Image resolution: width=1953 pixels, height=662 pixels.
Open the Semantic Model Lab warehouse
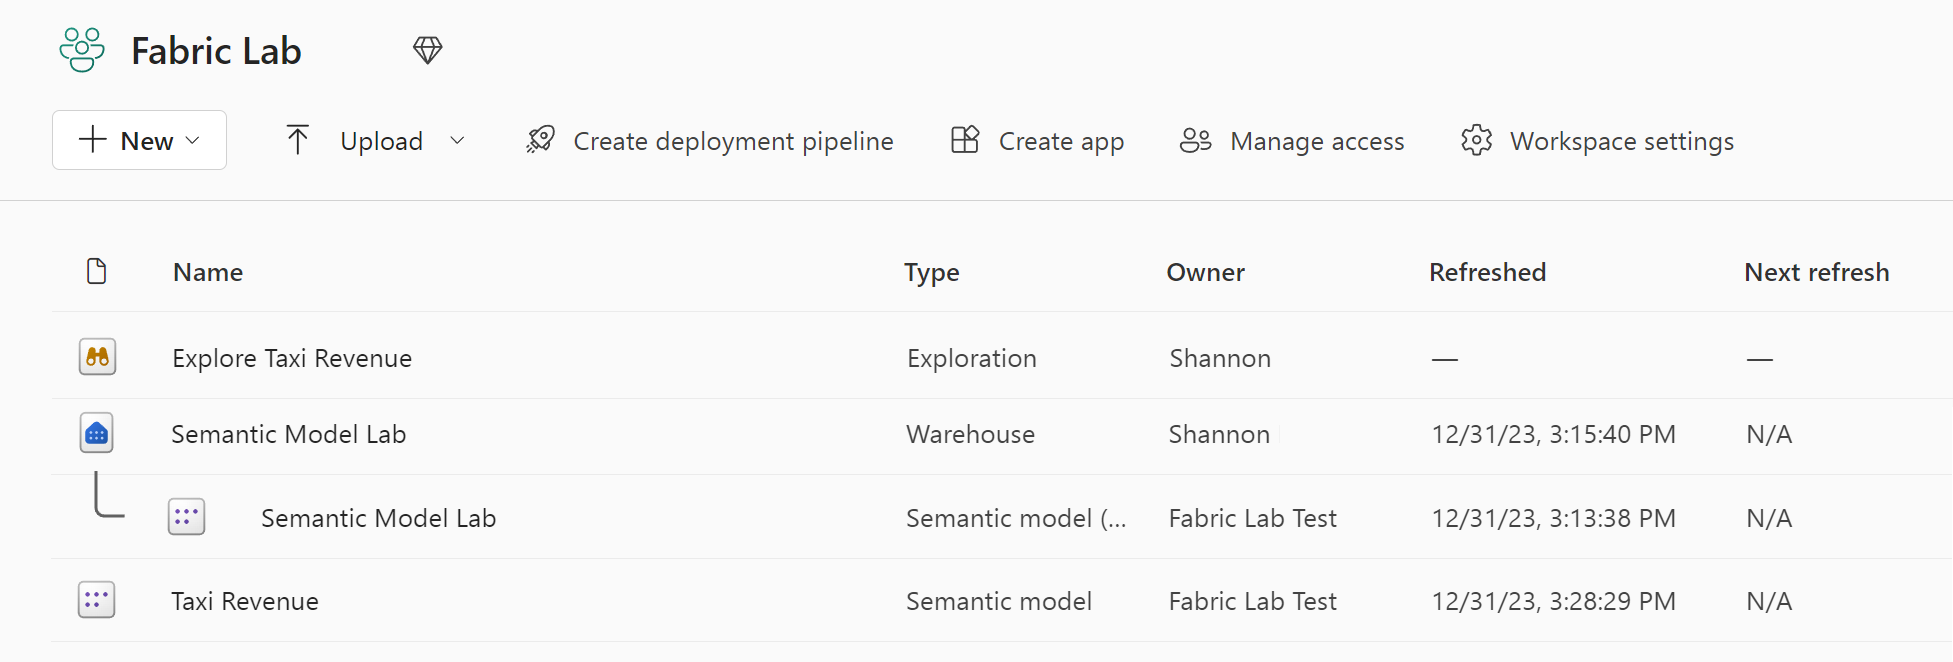(x=289, y=434)
